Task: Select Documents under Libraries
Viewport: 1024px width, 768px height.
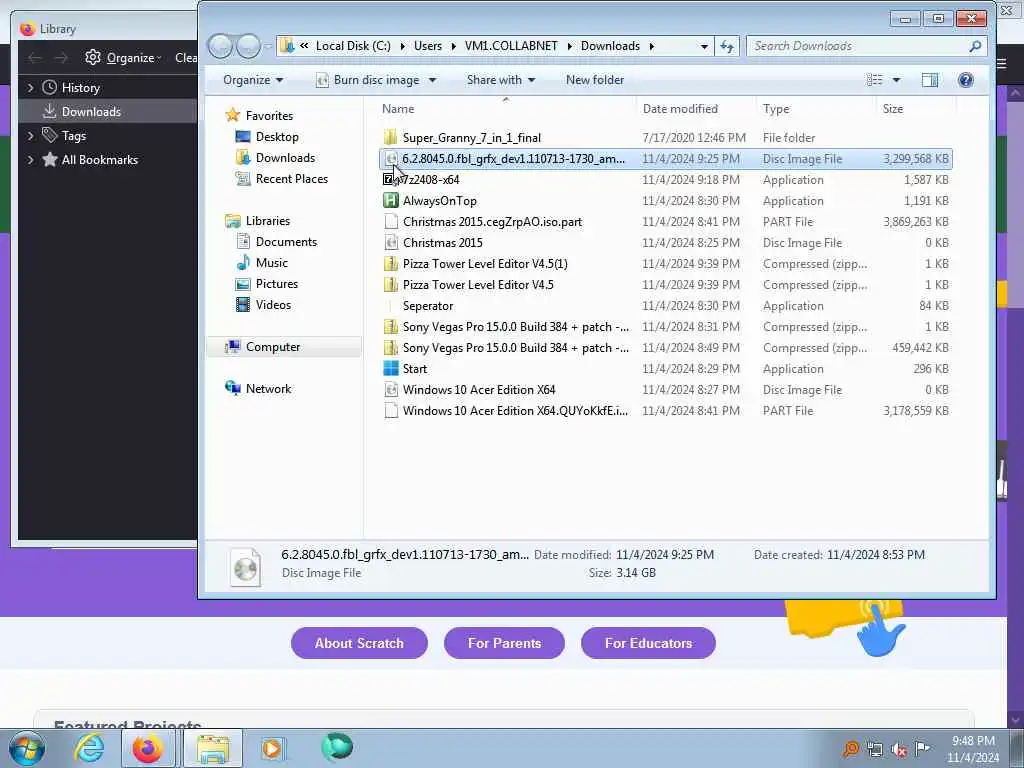Action: pyautogui.click(x=286, y=242)
